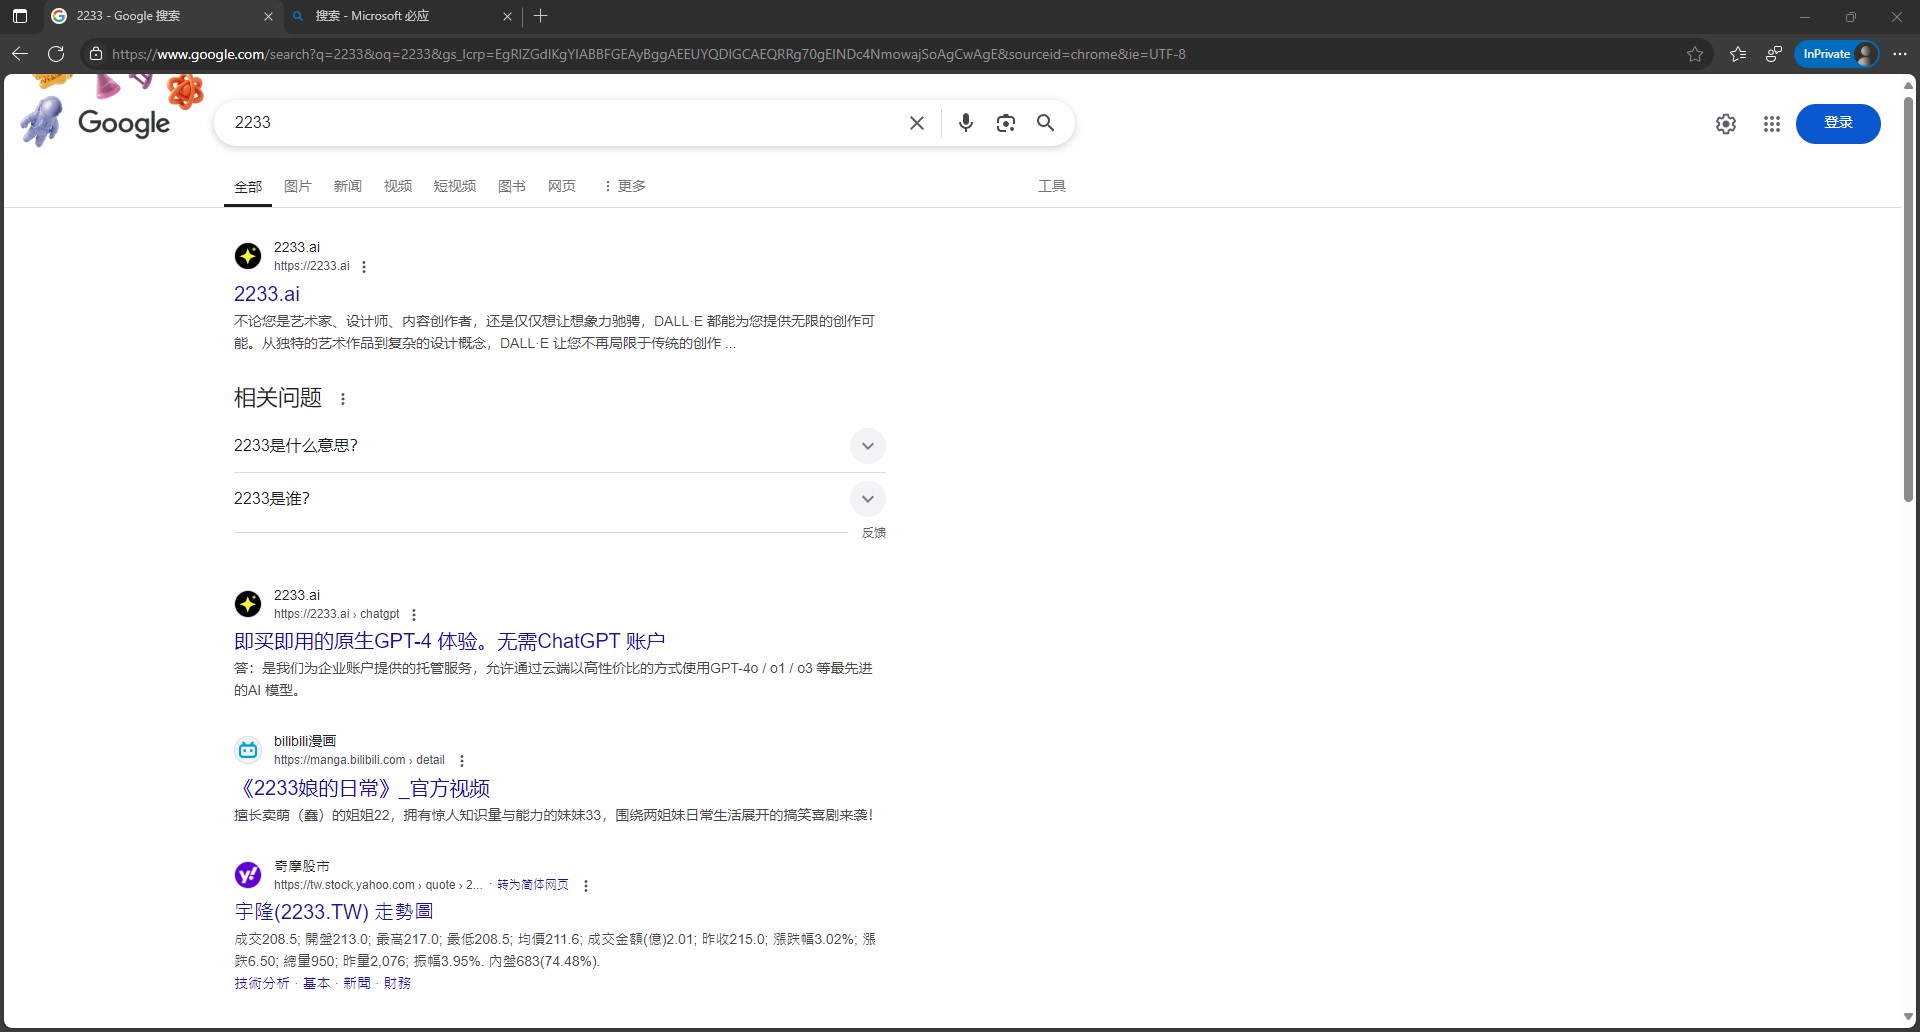The image size is (1920, 1032).
Task: Submit search with magnifier icon
Action: click(x=1045, y=123)
